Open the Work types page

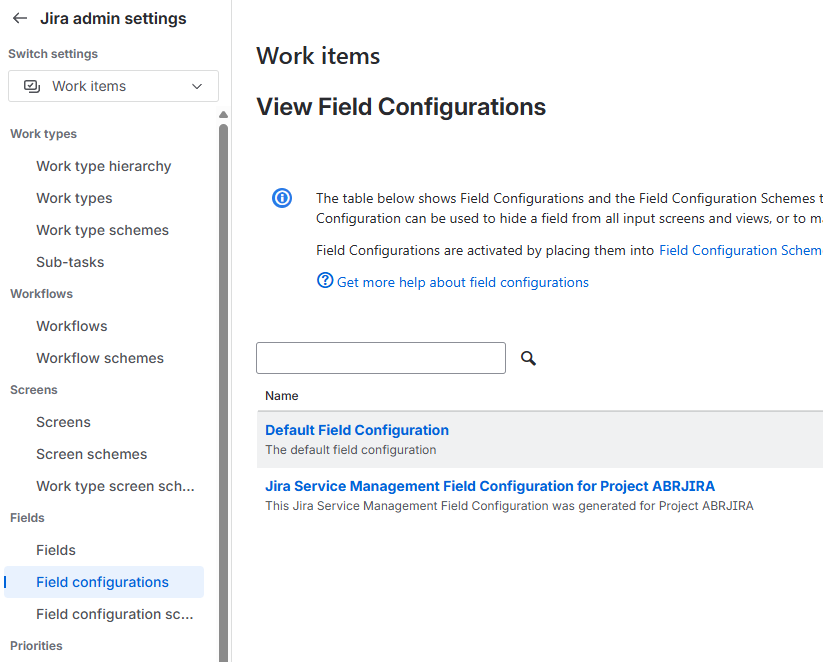coord(74,198)
